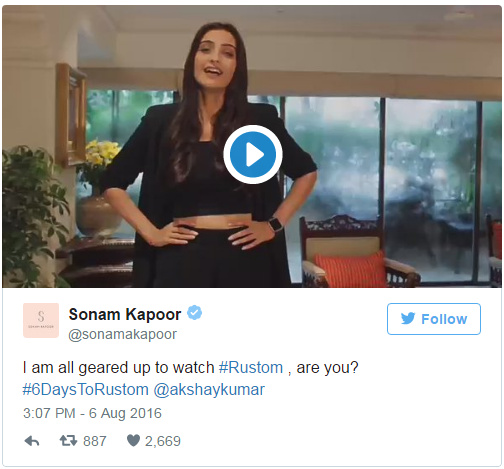Image resolution: width=504 pixels, height=469 pixels.
Task: Open the @sonamakapoor handle
Action: pos(122,334)
